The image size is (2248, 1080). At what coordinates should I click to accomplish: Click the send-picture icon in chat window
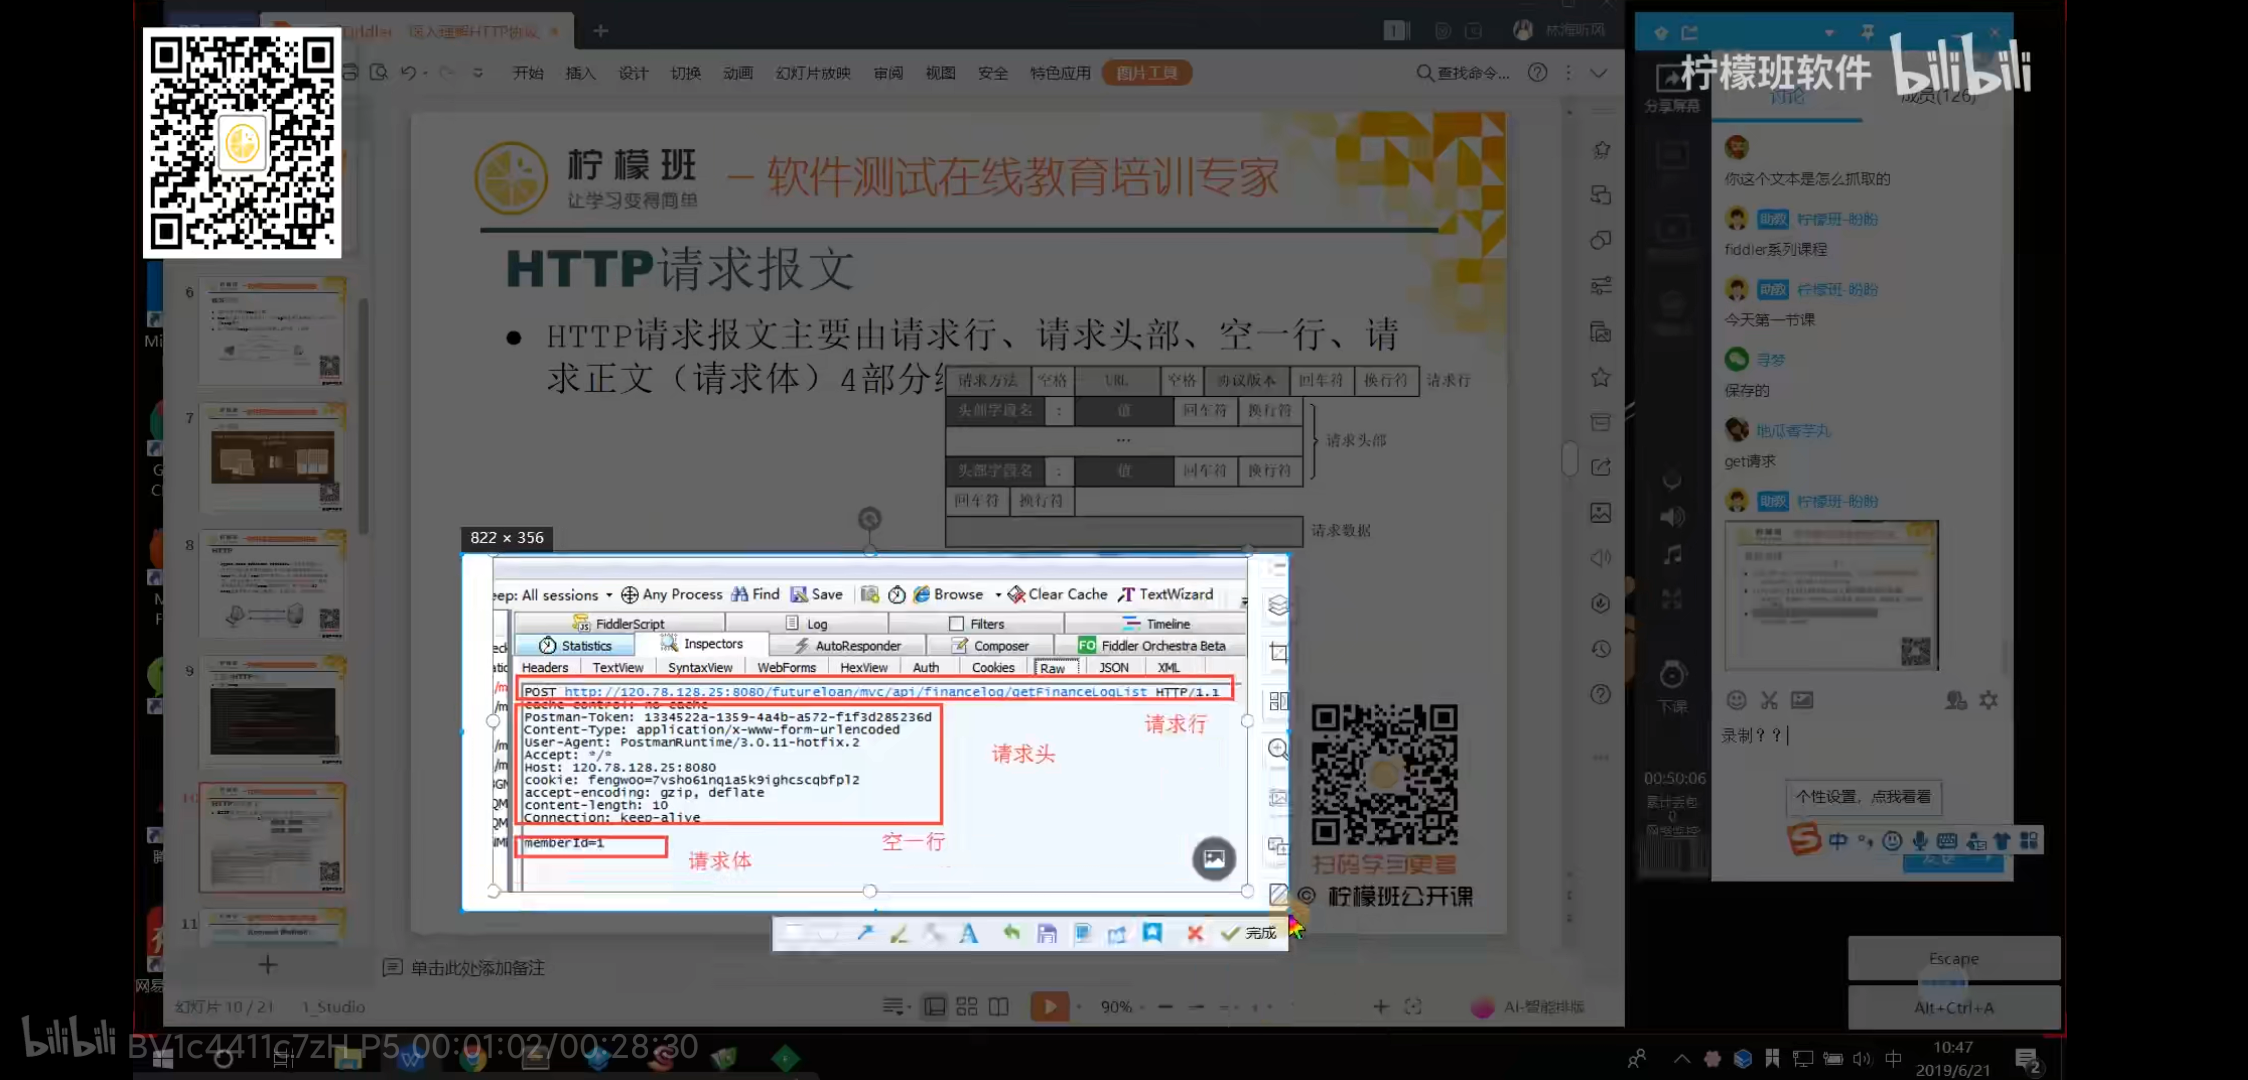[x=1802, y=700]
